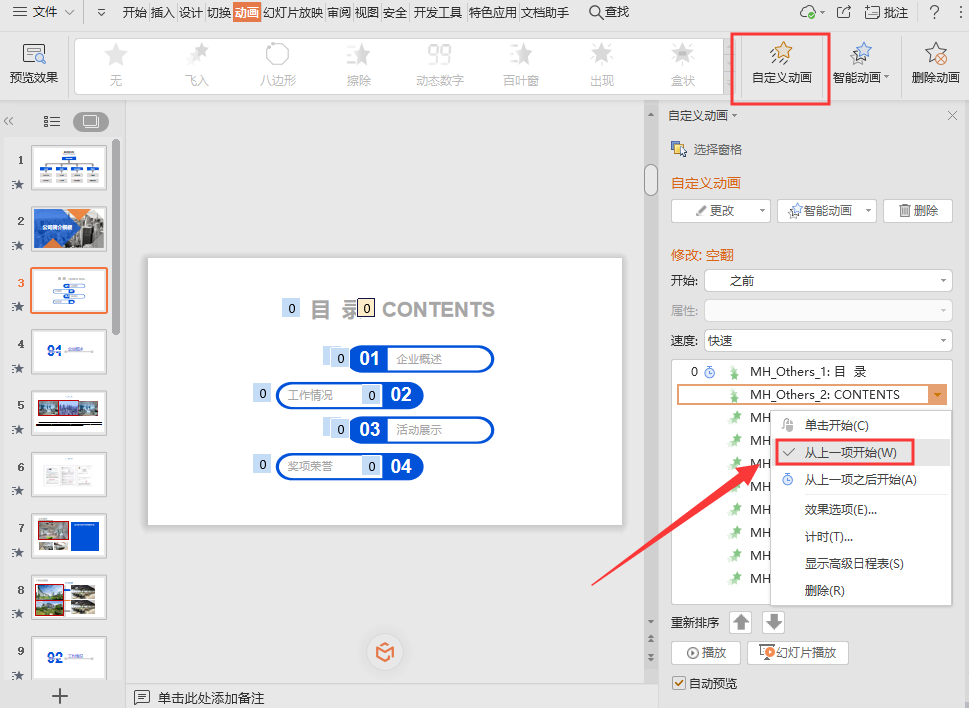This screenshot has height=708, width=969.
Task: Toggle the 自动预览 auto preview checkbox
Action: tap(680, 684)
